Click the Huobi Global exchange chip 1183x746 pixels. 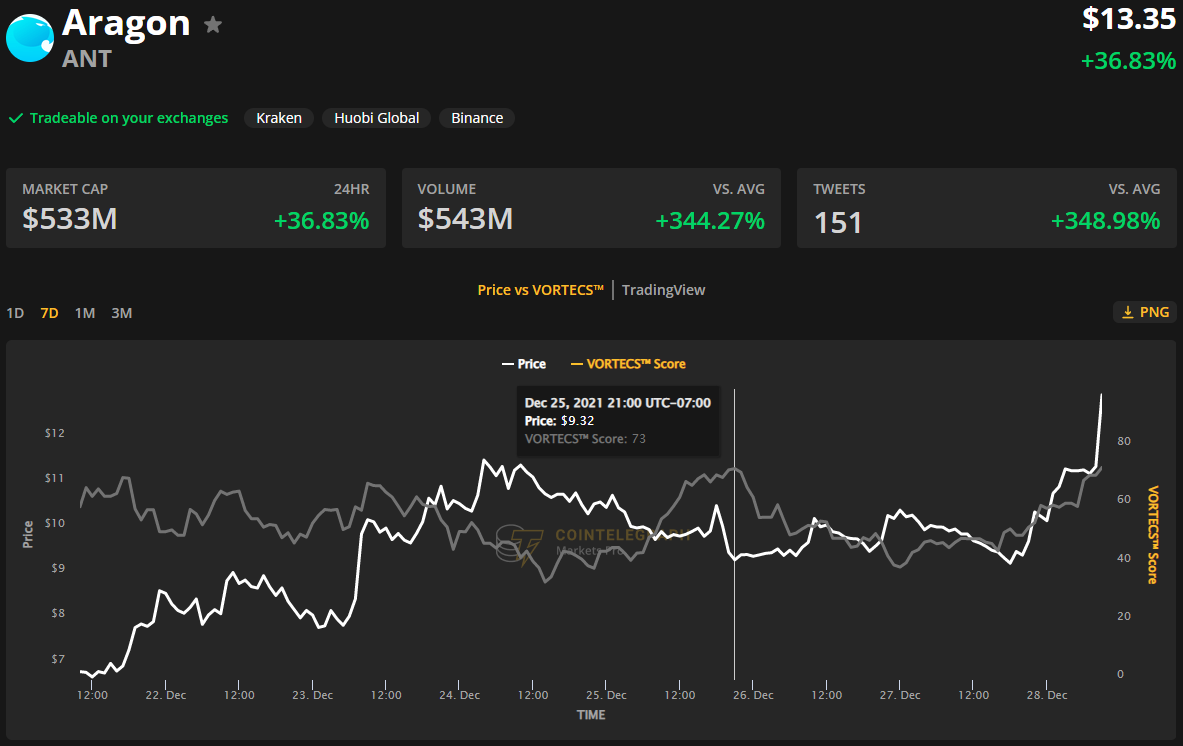click(x=377, y=118)
